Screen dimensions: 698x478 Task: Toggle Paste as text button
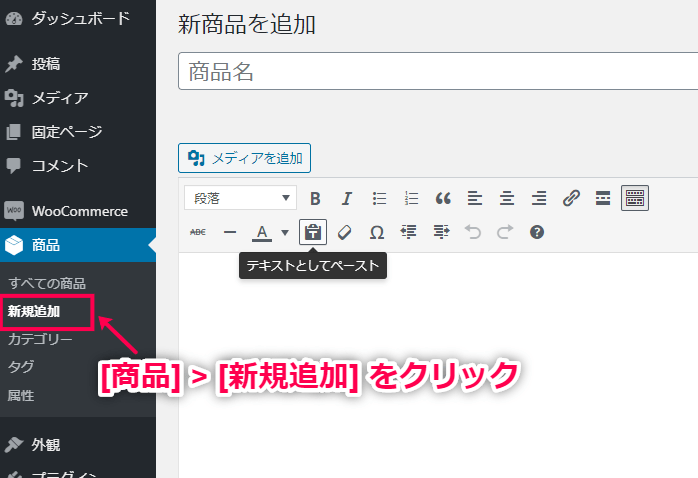[x=313, y=232]
